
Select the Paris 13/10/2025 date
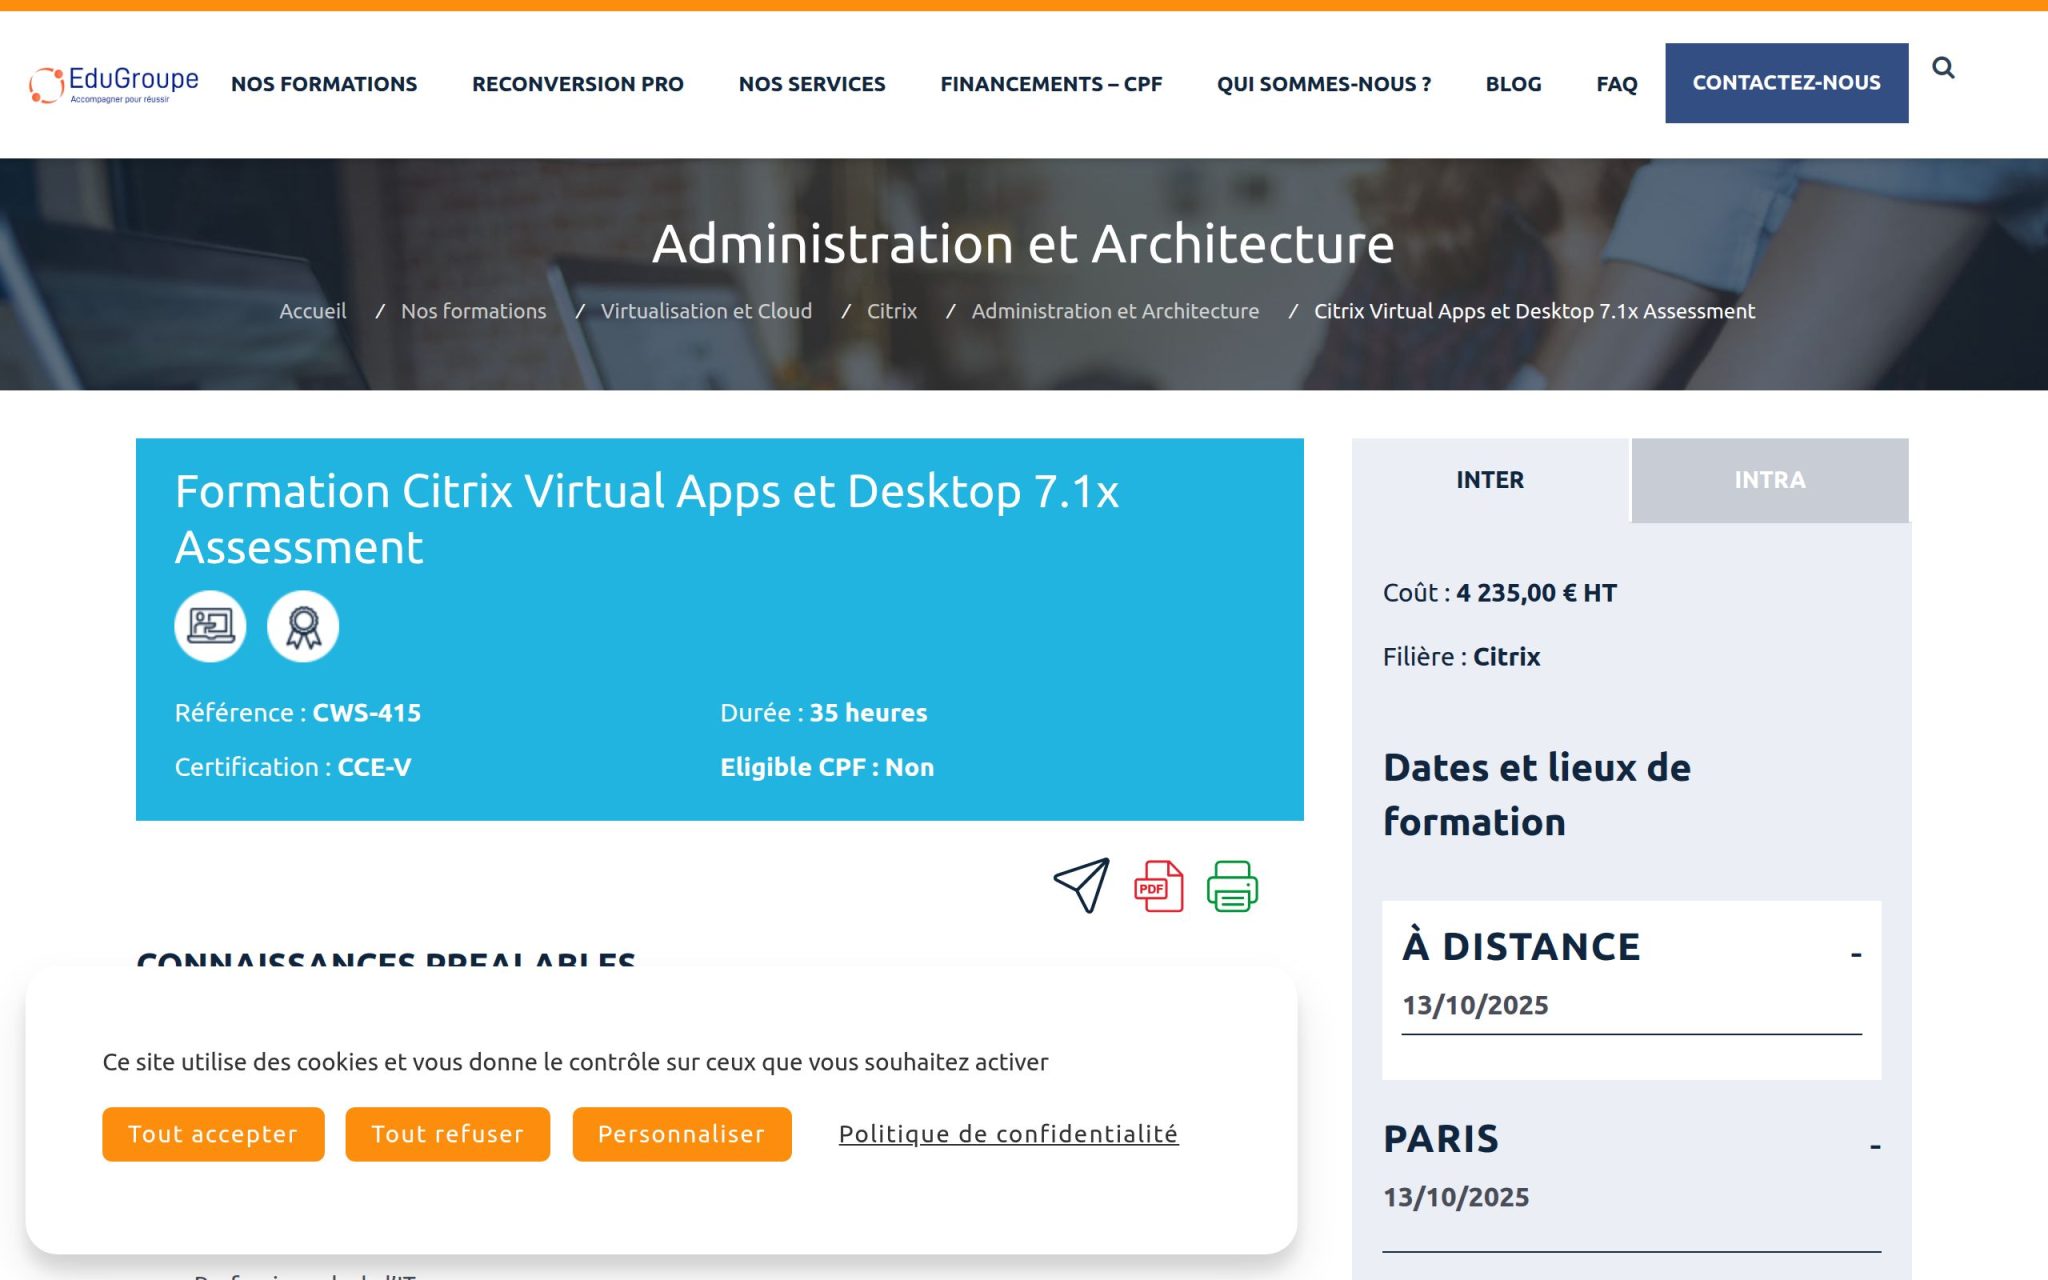(x=1456, y=1197)
